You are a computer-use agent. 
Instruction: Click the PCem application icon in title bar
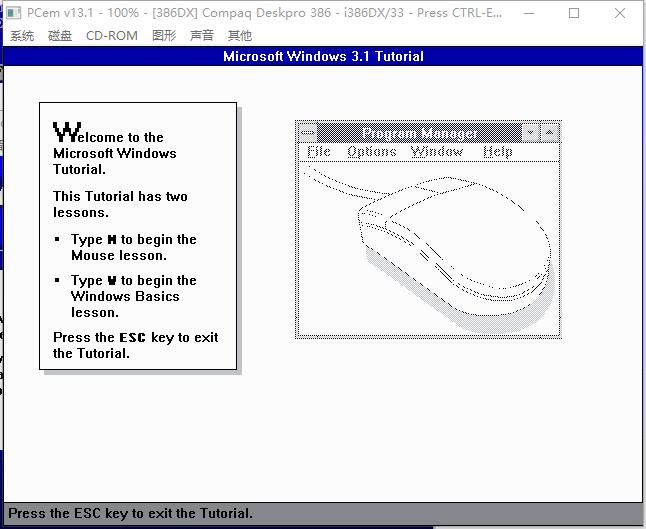pos(14,13)
